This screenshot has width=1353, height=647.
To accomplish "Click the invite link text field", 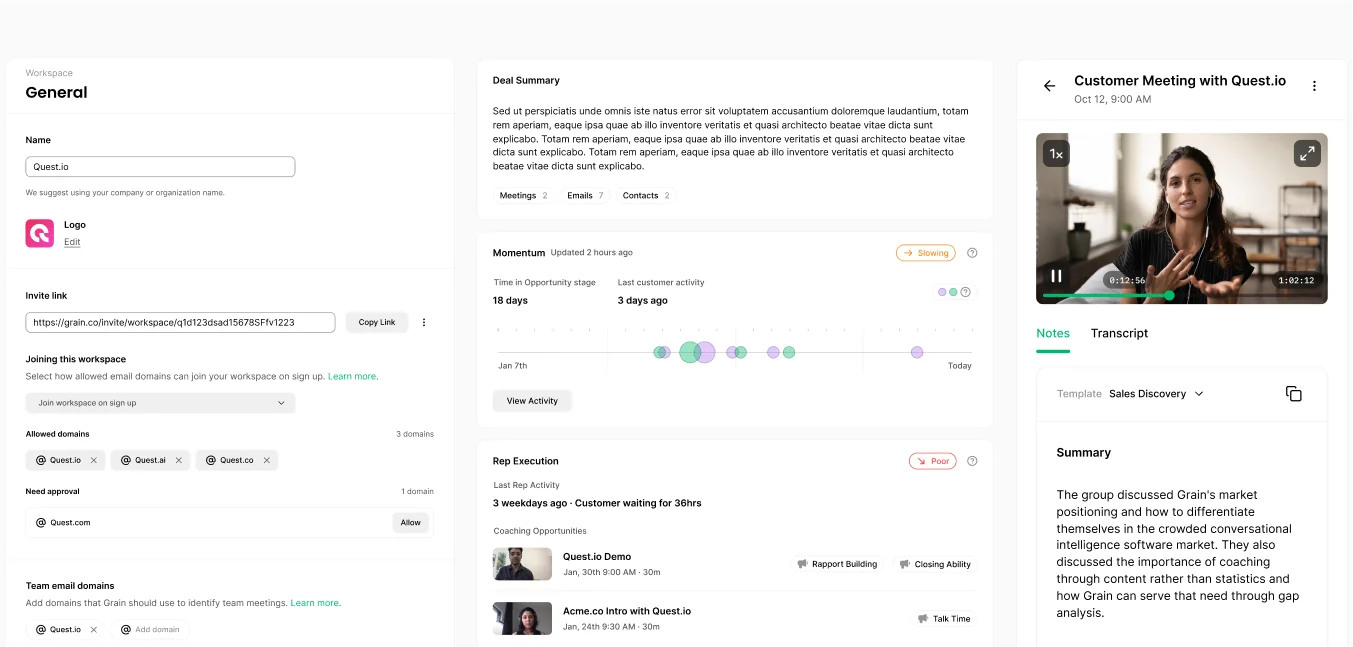I will click(x=180, y=322).
